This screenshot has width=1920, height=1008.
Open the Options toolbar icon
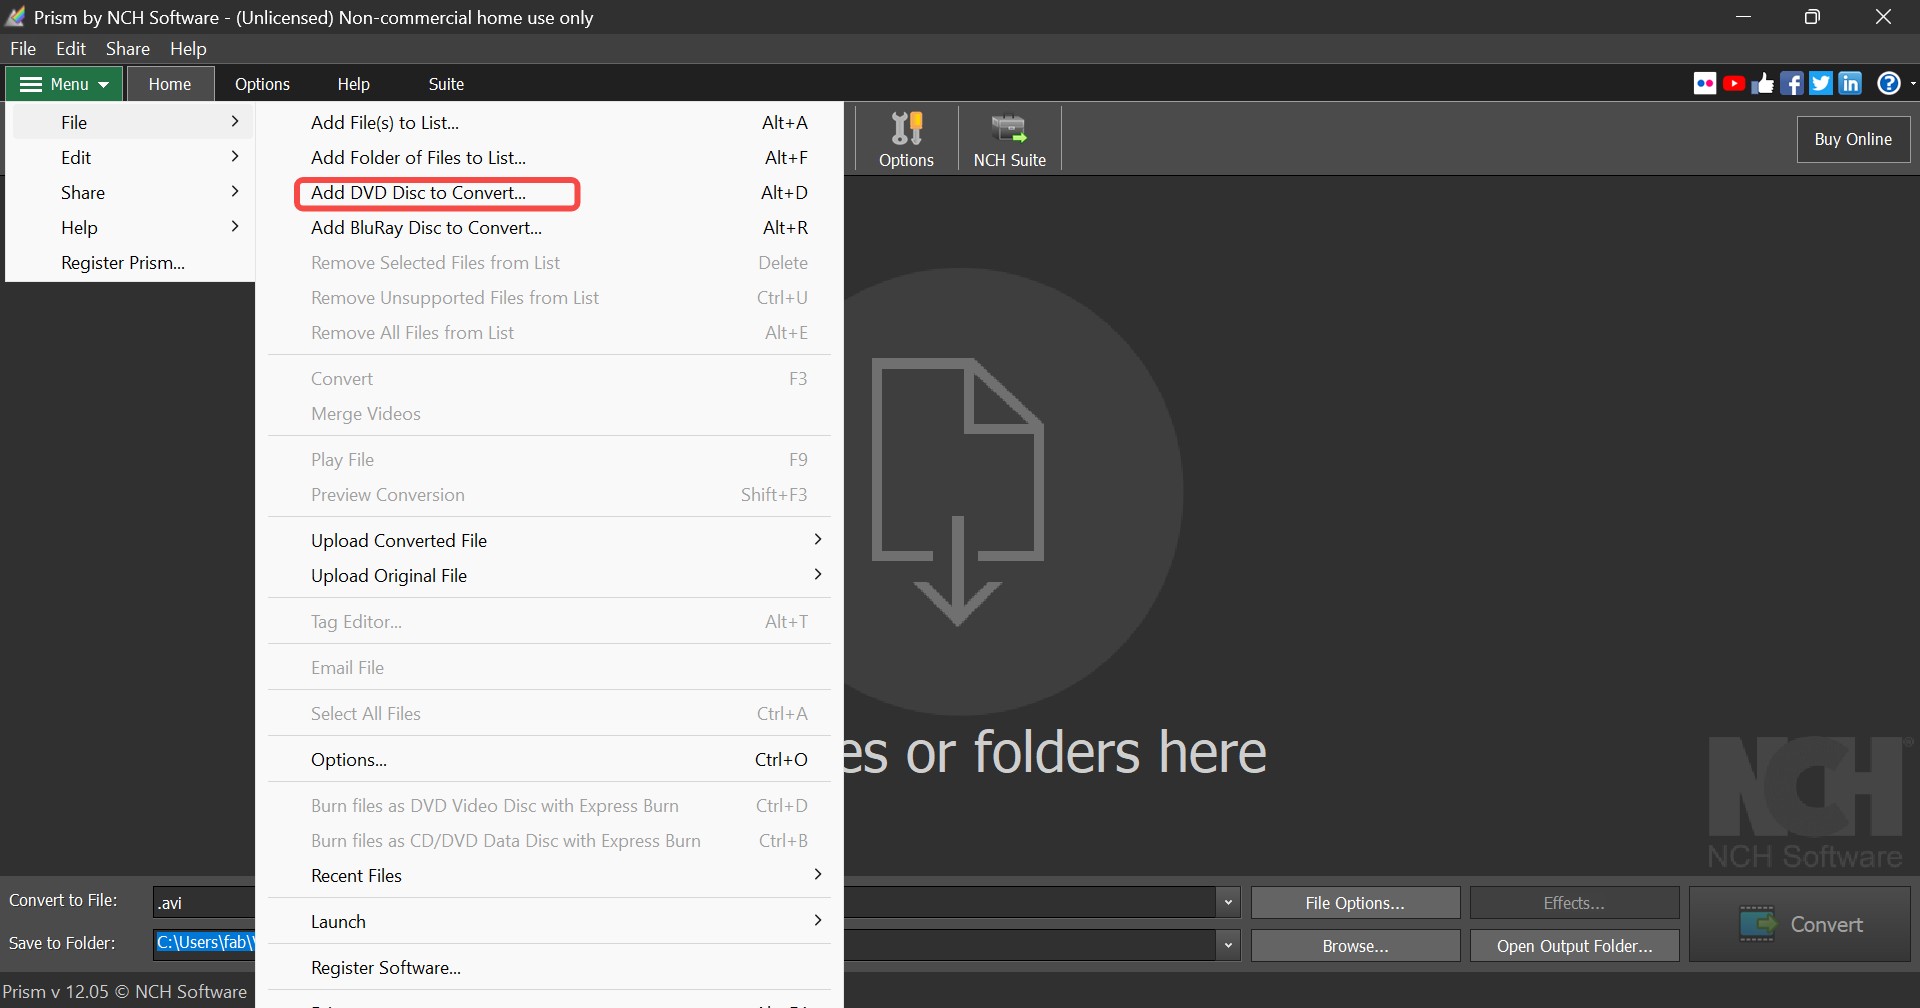(905, 138)
